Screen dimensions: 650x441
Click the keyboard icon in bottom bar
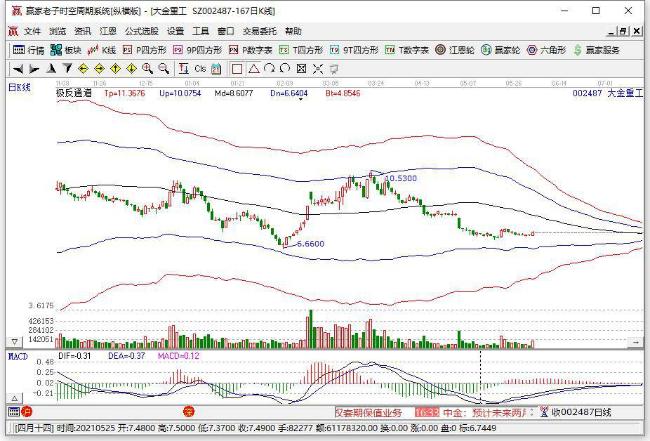(14, 412)
